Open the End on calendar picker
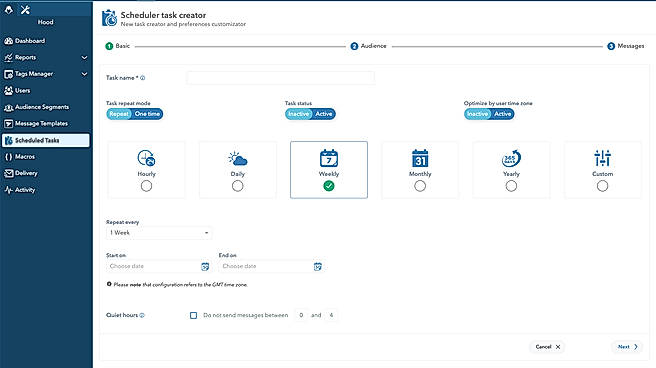 coord(318,266)
